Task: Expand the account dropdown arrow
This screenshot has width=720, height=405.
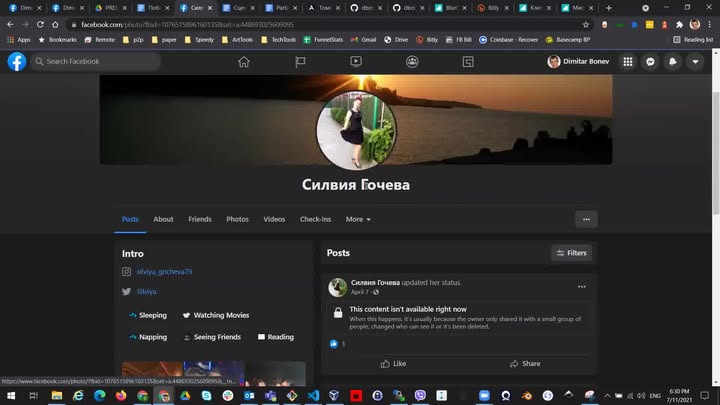Action: point(695,62)
